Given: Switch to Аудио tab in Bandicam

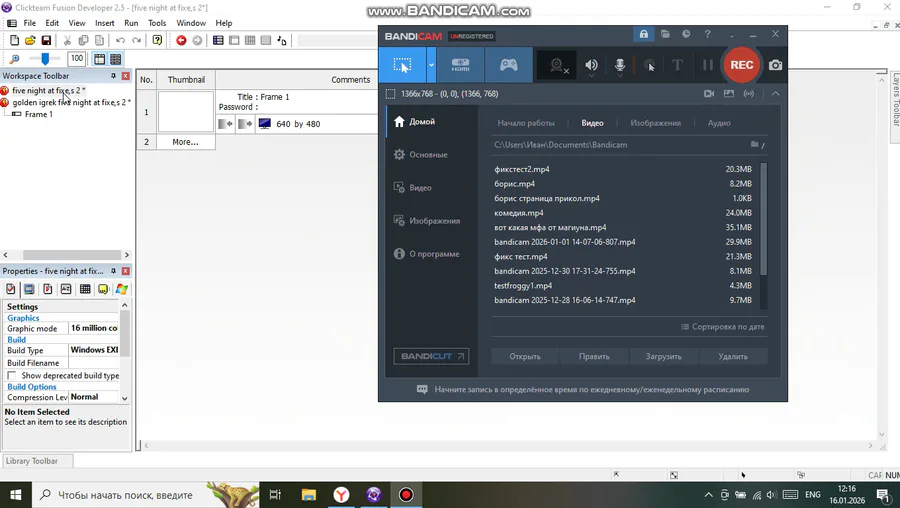Looking at the screenshot, I should (719, 123).
